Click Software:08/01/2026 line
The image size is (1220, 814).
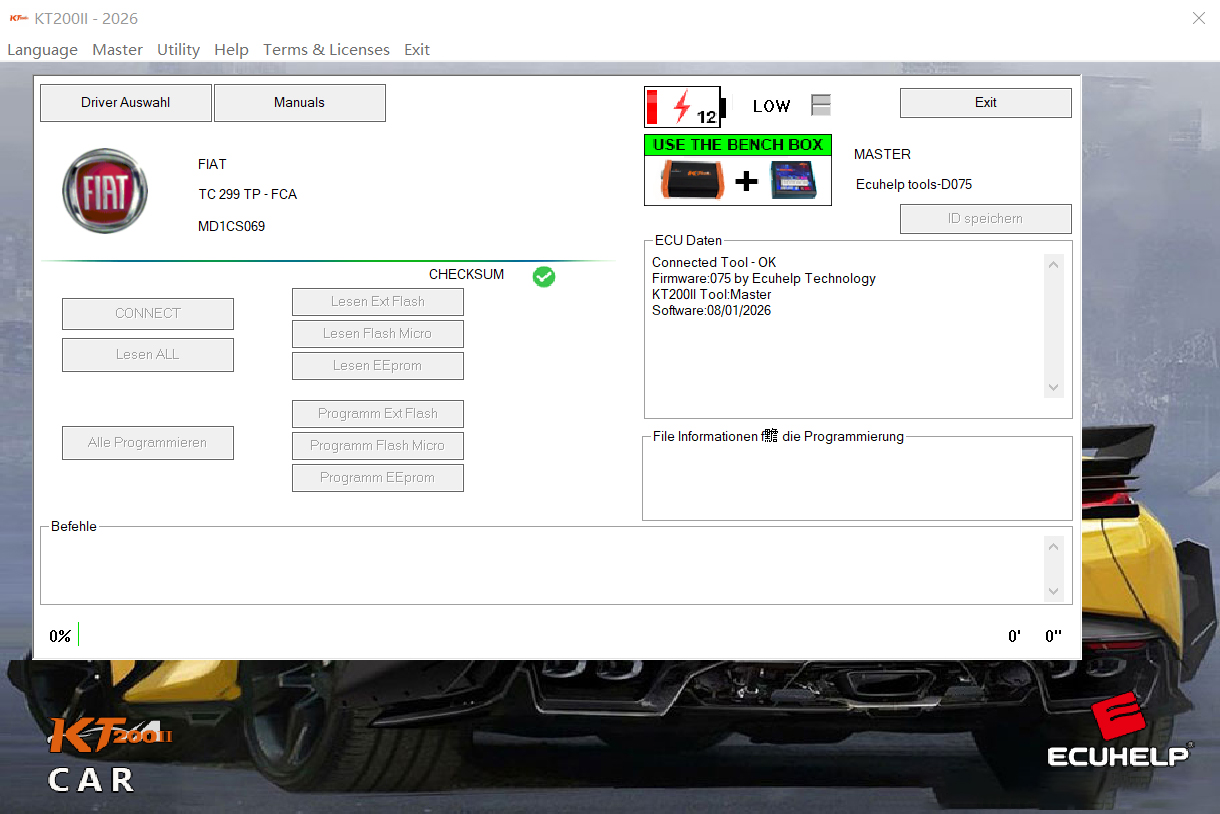tap(712, 311)
